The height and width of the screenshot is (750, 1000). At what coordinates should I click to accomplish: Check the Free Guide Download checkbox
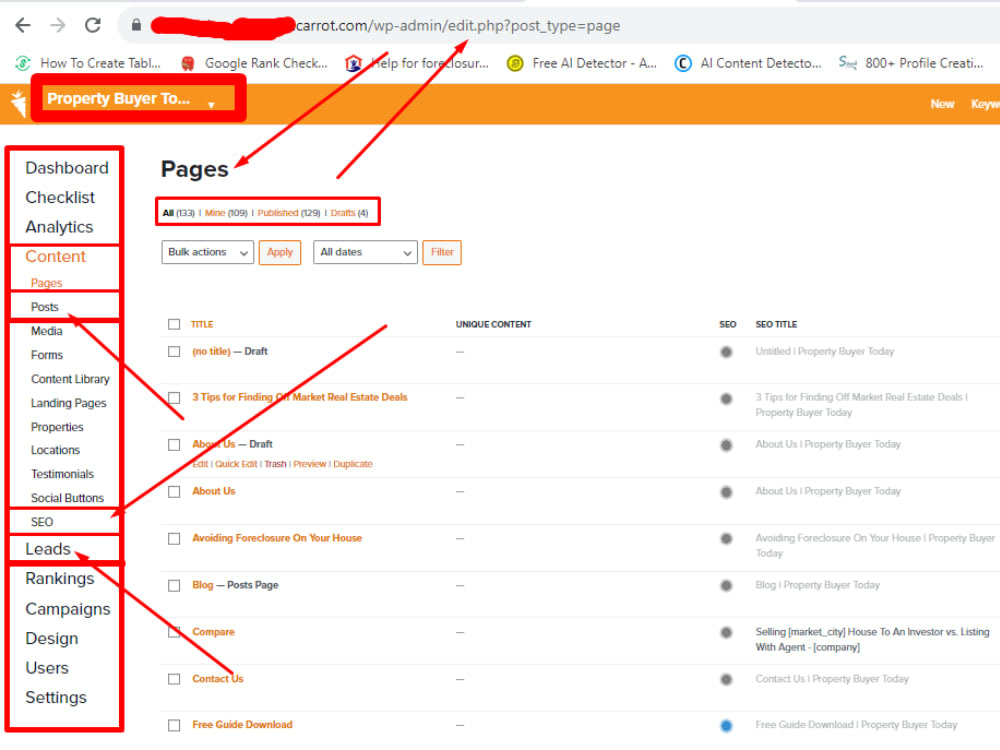[174, 725]
